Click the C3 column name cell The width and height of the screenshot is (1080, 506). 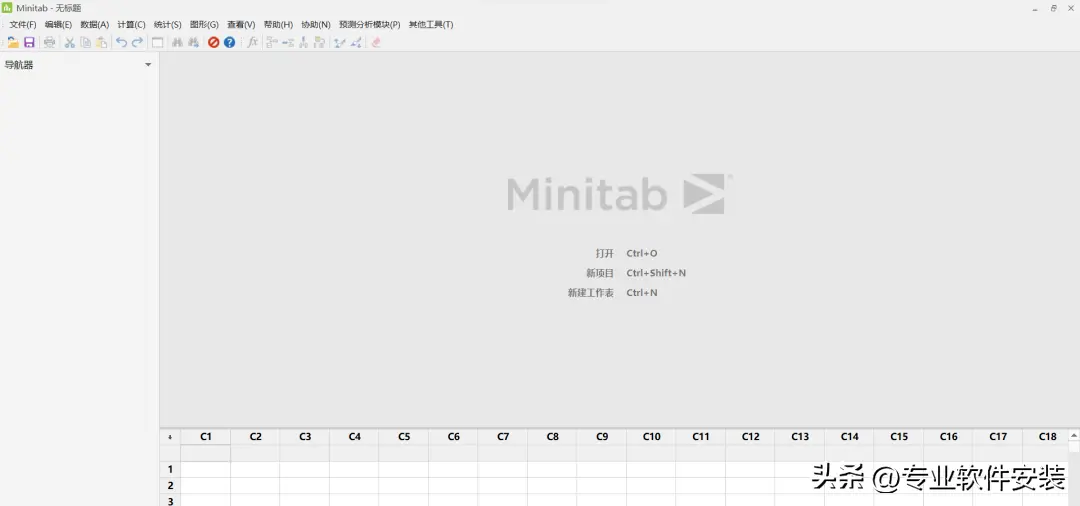click(304, 453)
